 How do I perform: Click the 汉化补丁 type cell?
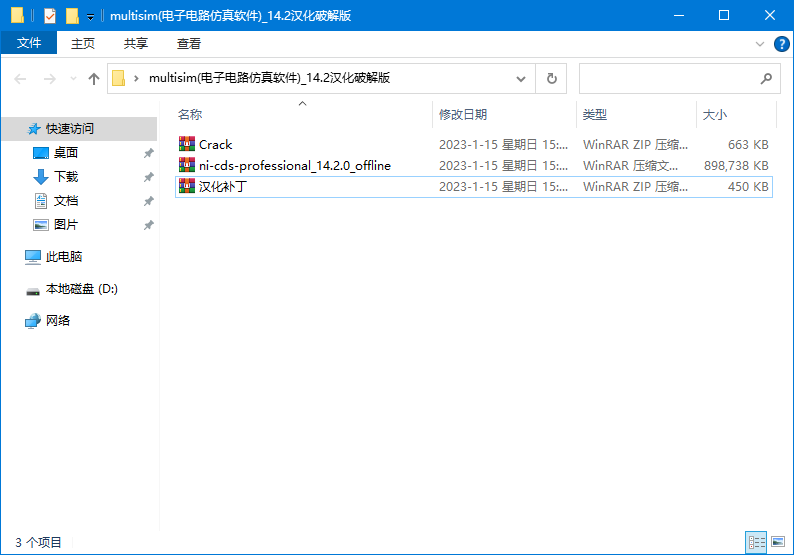[635, 187]
